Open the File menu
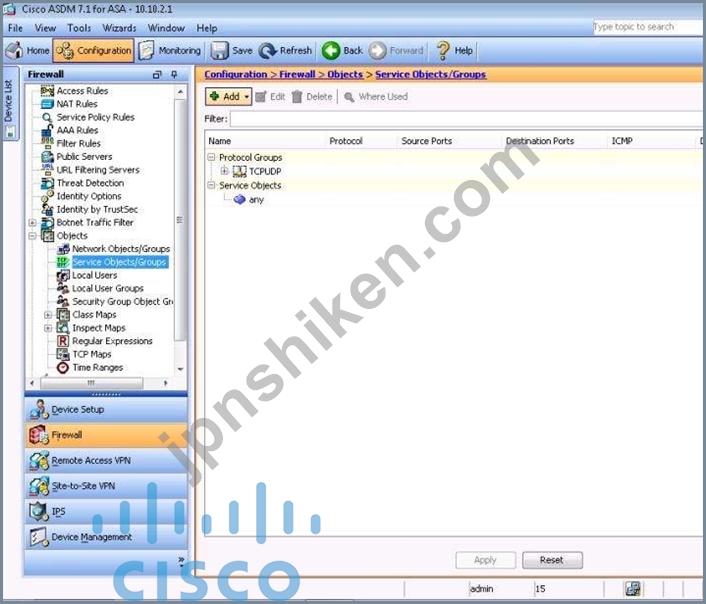 [15, 28]
